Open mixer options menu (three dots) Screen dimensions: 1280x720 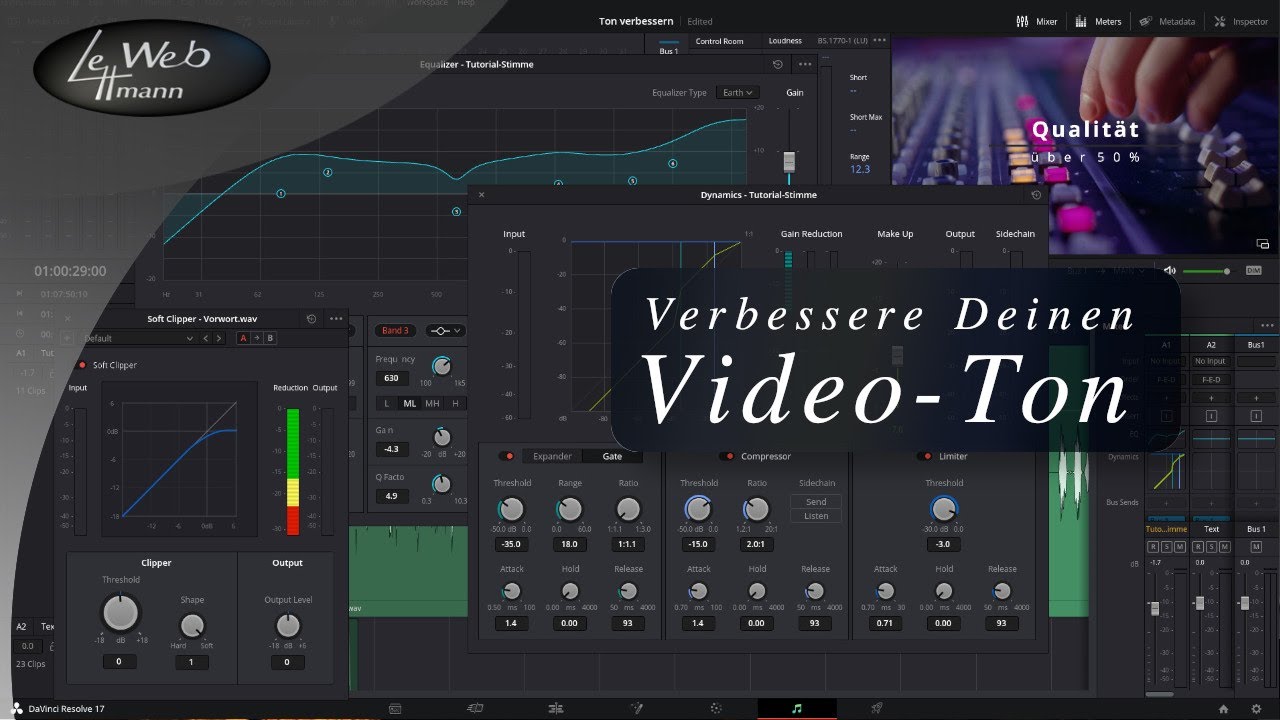tap(1269, 326)
